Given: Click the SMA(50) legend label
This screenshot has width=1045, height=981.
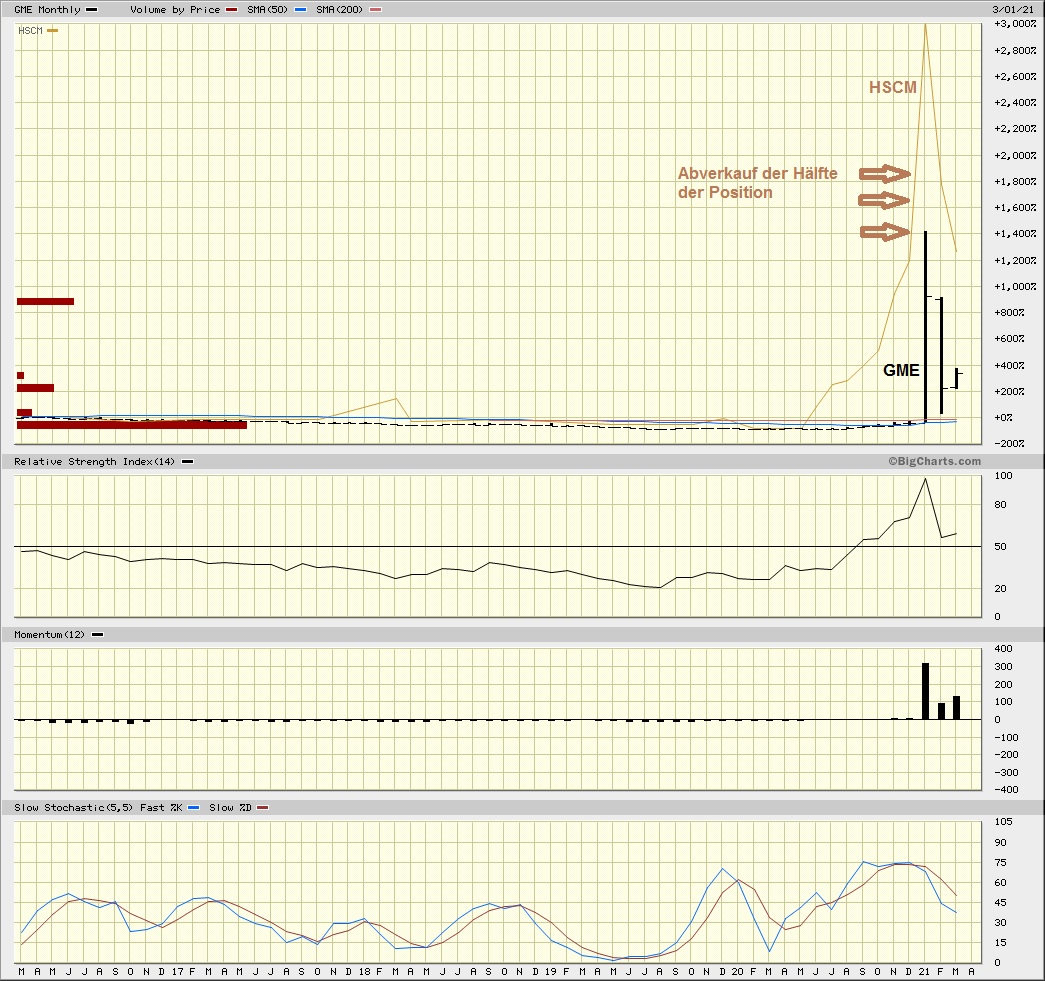Looking at the screenshot, I should tap(267, 9).
